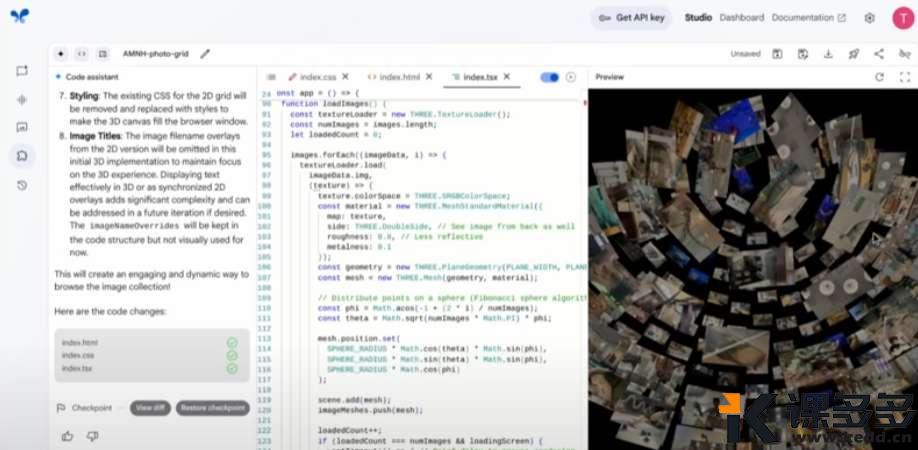Click the Unsaved status label
The image size is (918, 450).
coord(745,54)
